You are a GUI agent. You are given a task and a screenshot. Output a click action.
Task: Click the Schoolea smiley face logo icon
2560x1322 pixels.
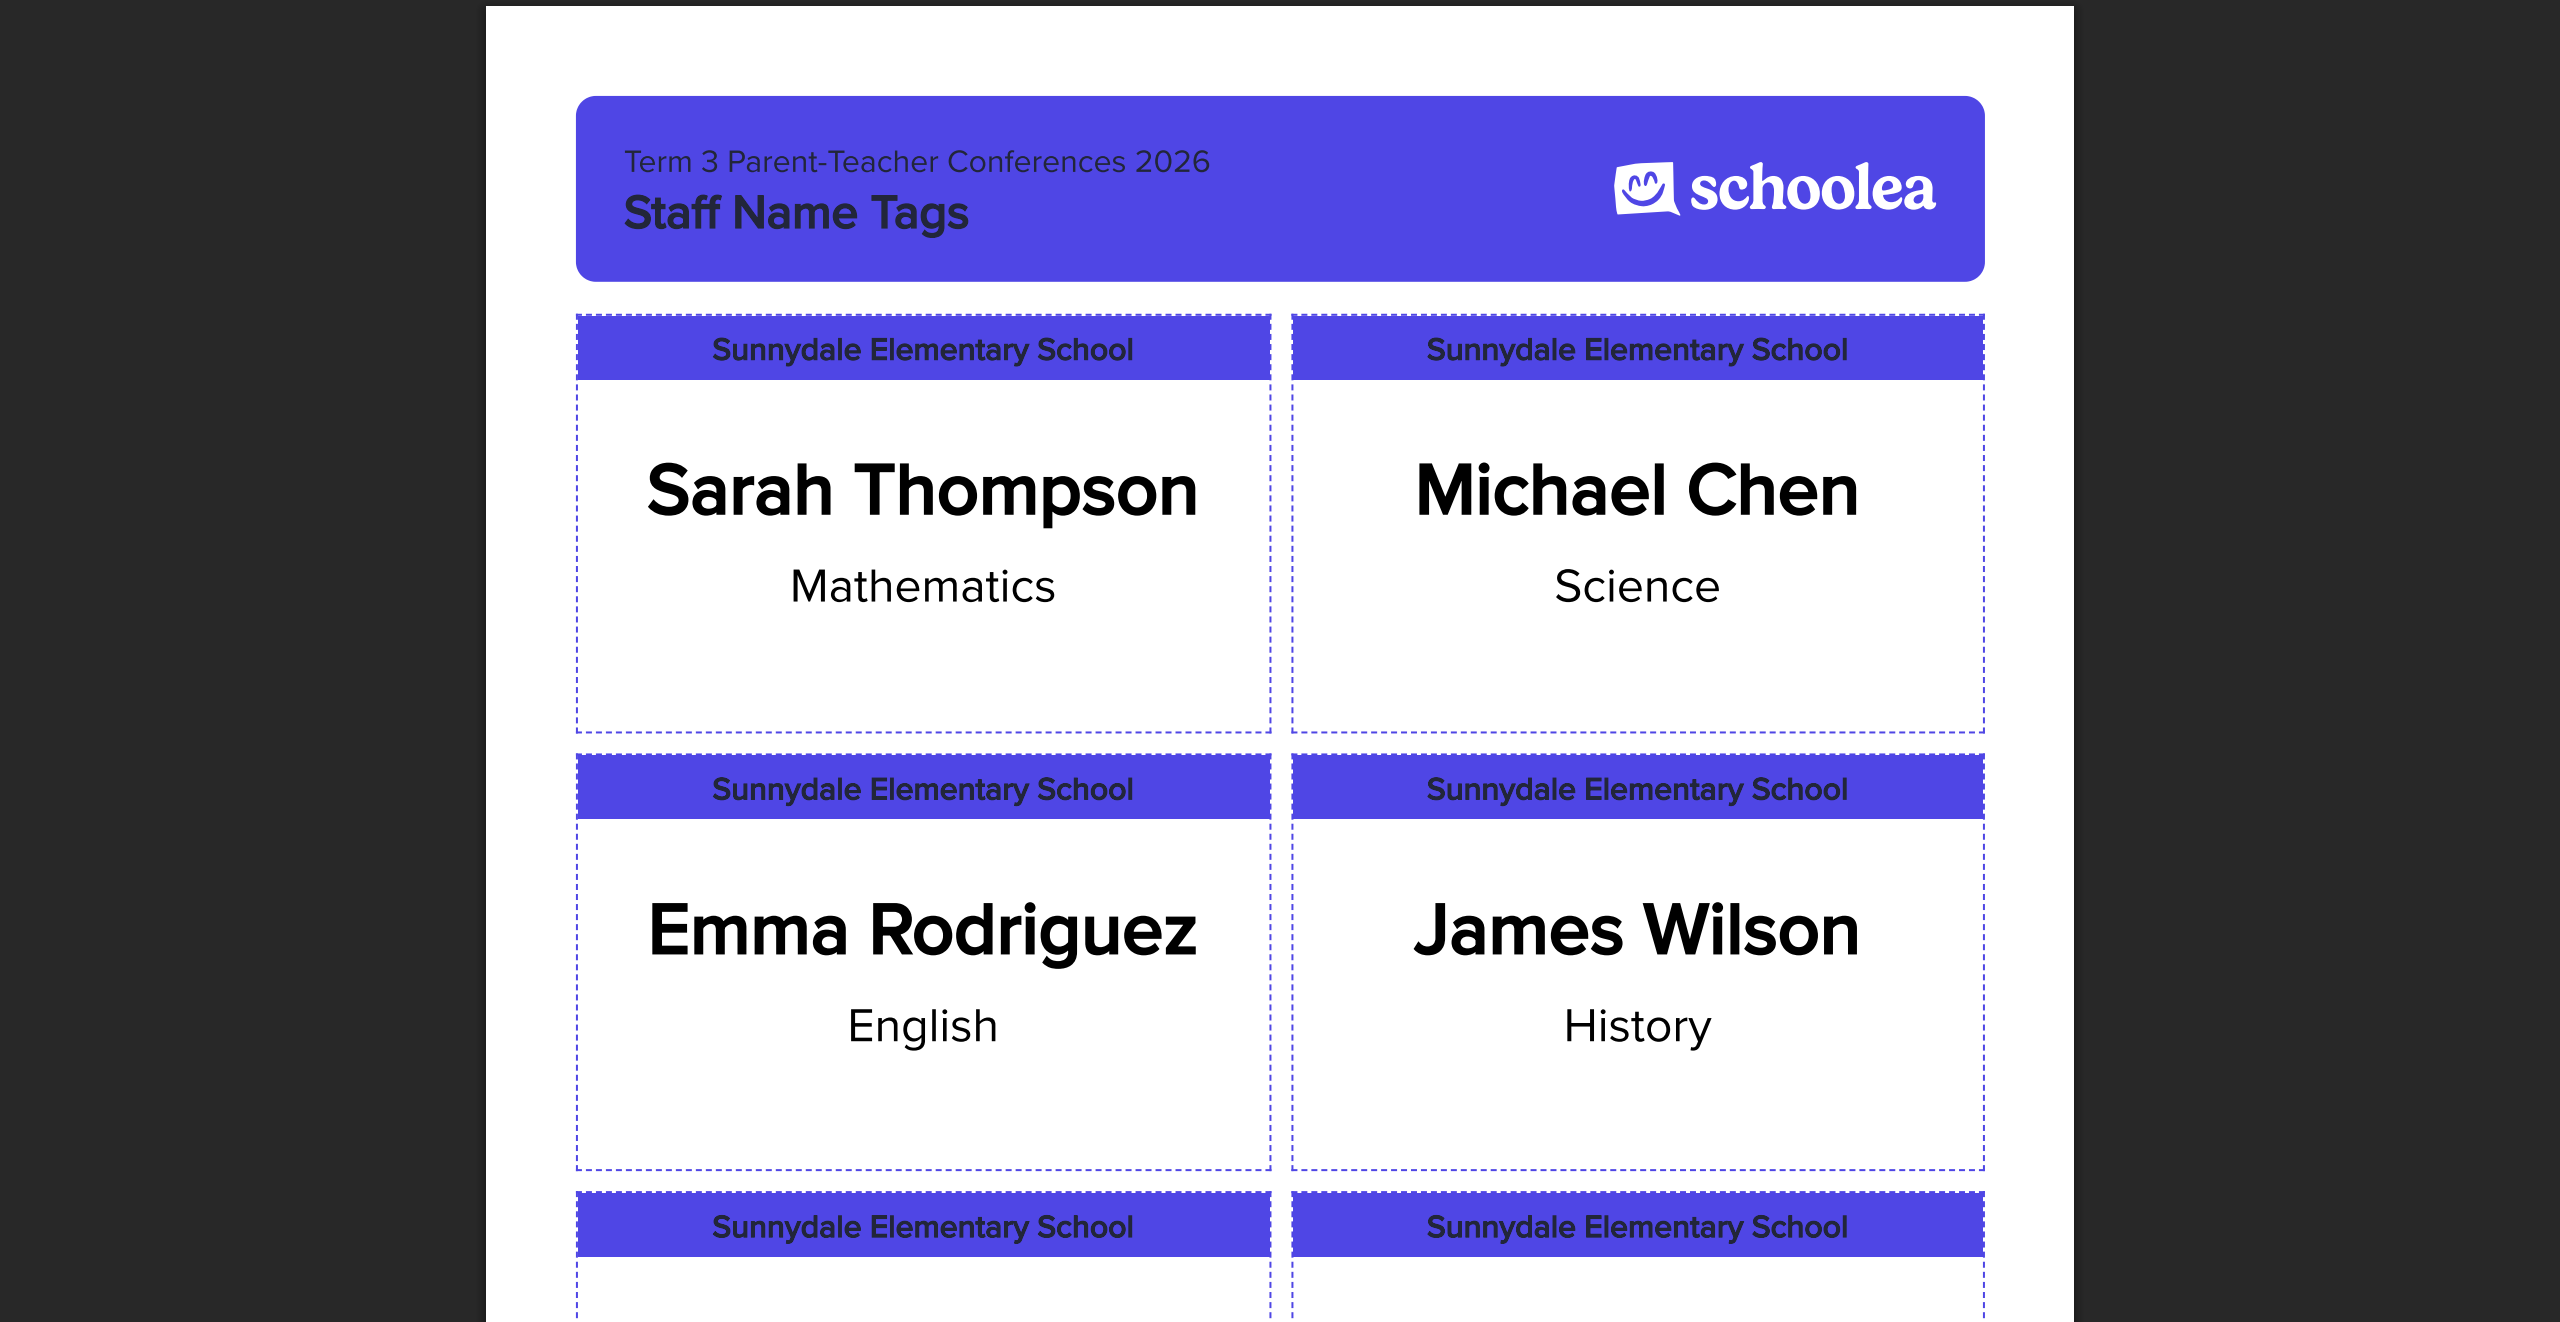point(1645,188)
